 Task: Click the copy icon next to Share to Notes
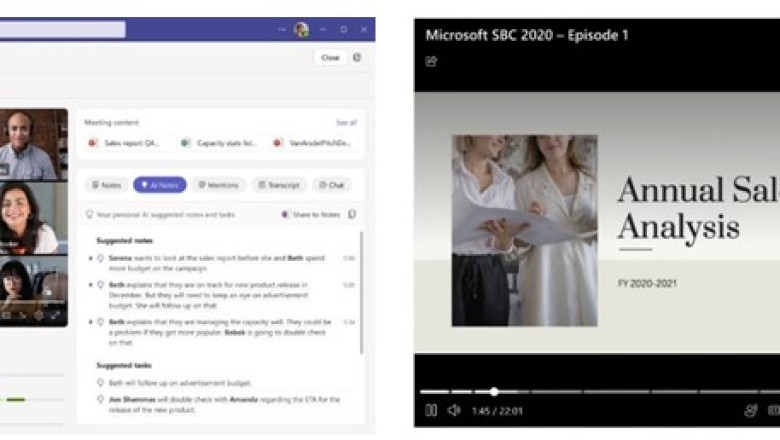pyautogui.click(x=352, y=214)
